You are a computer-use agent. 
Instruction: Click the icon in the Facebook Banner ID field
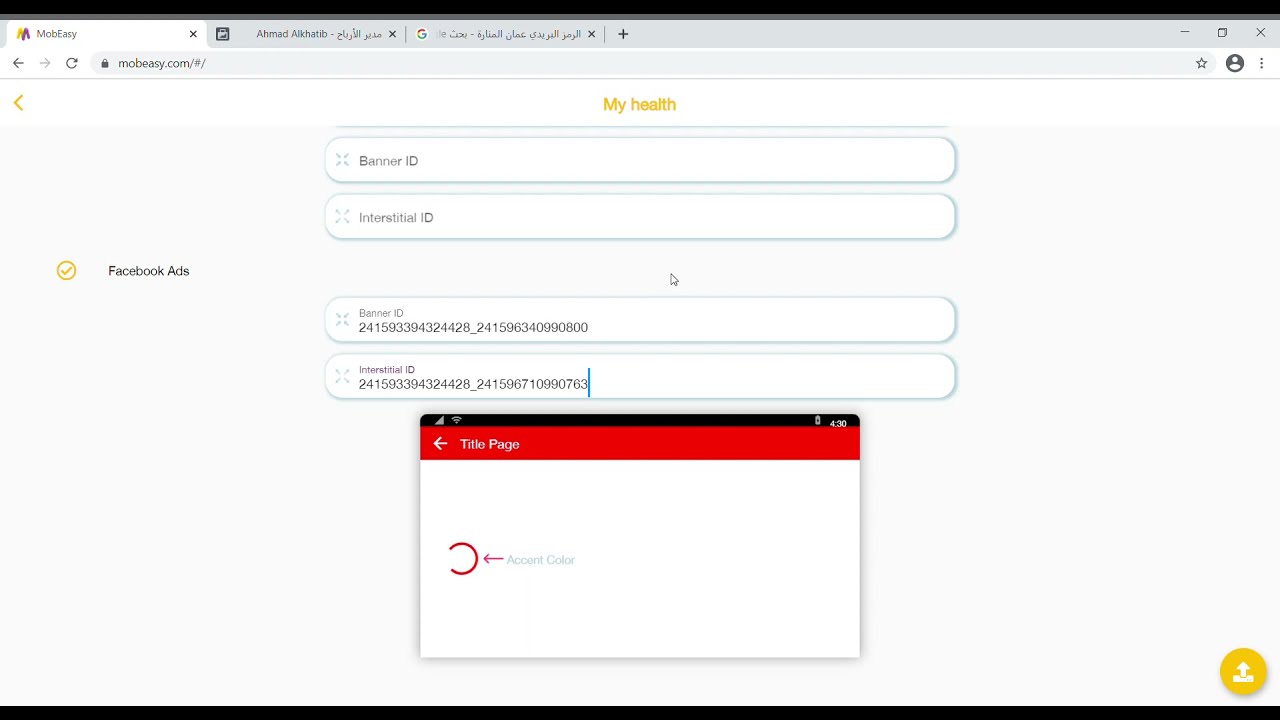(342, 320)
